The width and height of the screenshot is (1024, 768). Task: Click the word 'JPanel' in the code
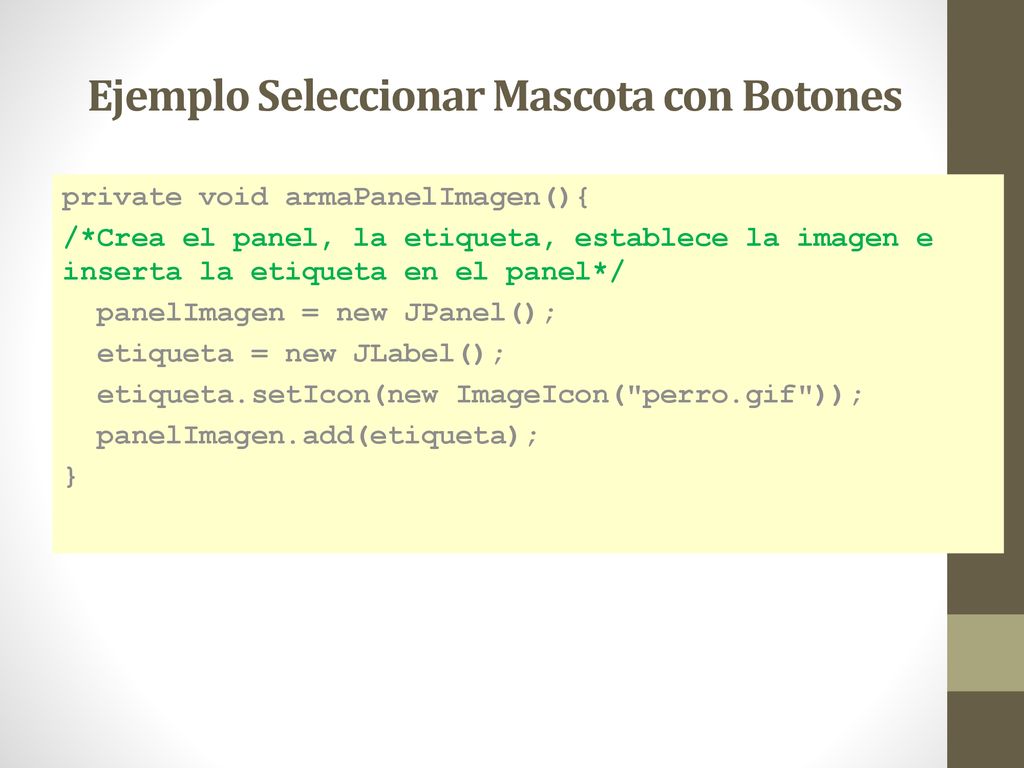click(455, 313)
